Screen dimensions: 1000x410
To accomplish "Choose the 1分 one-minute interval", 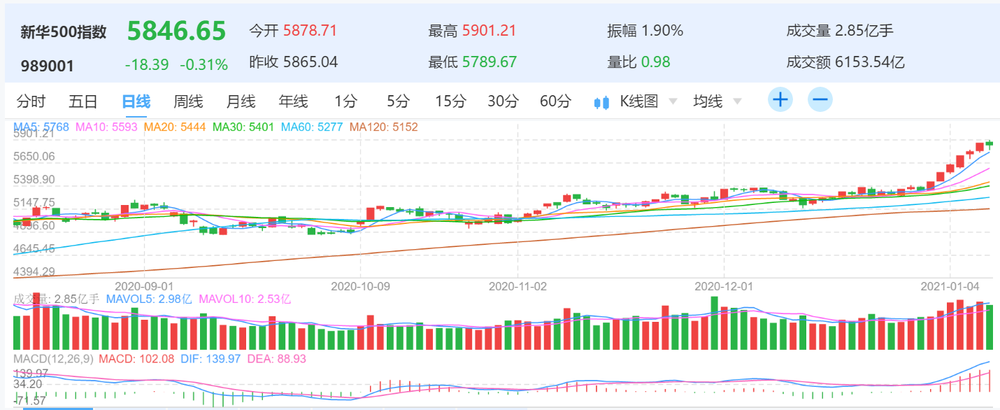I will pyautogui.click(x=346, y=101).
